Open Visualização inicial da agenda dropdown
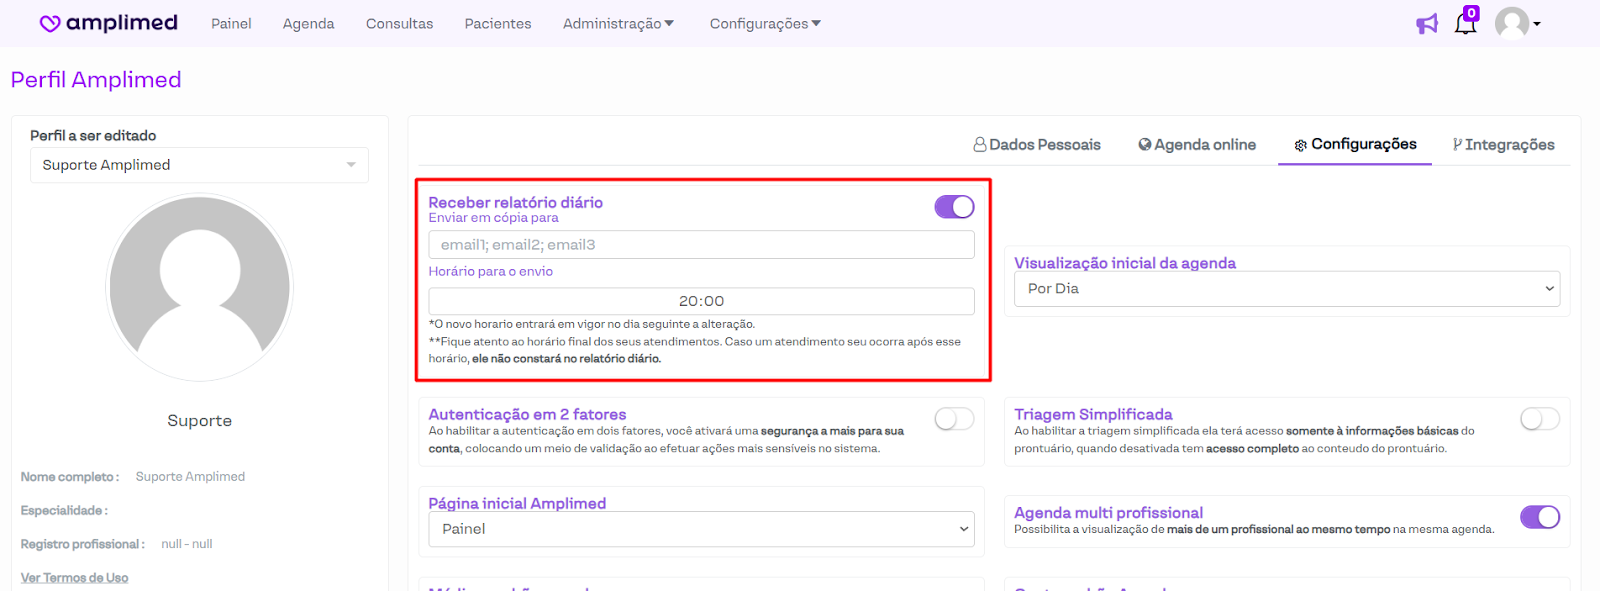Viewport: 1600px width, 591px height. click(x=1287, y=289)
